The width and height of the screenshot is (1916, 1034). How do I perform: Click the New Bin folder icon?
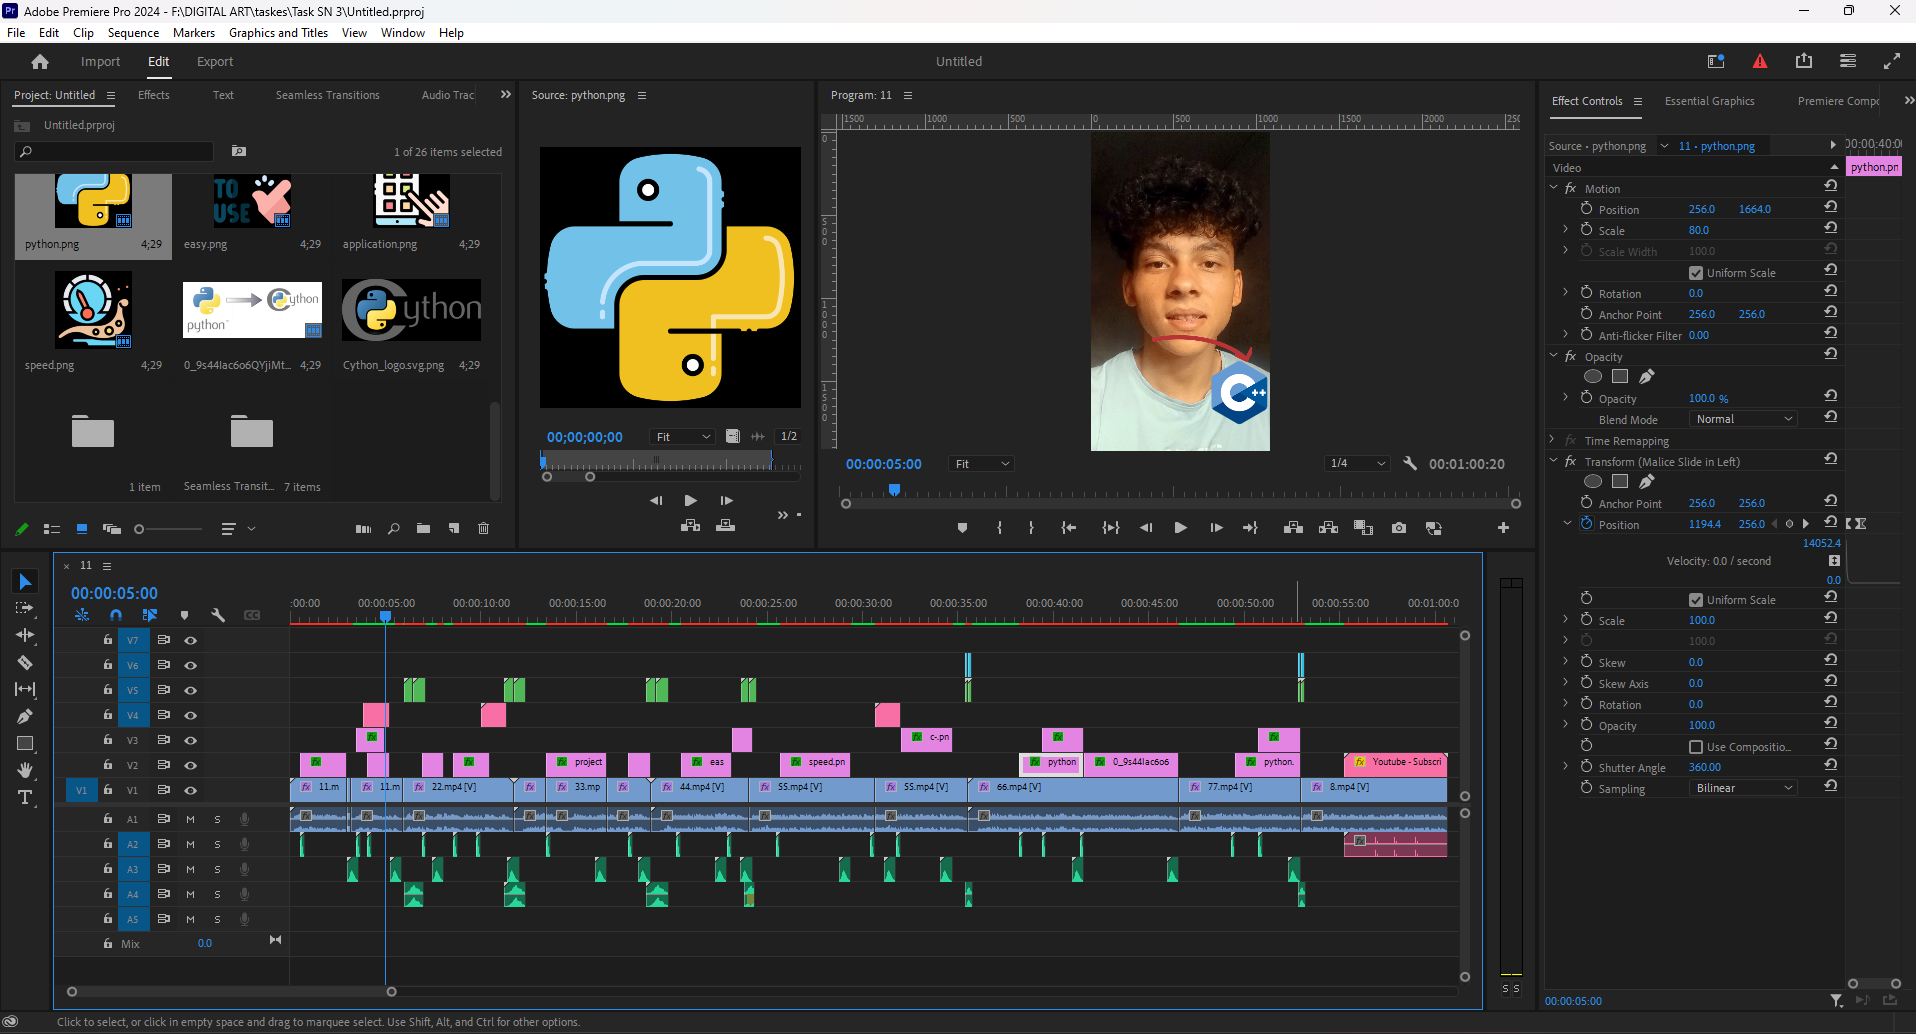(x=424, y=529)
